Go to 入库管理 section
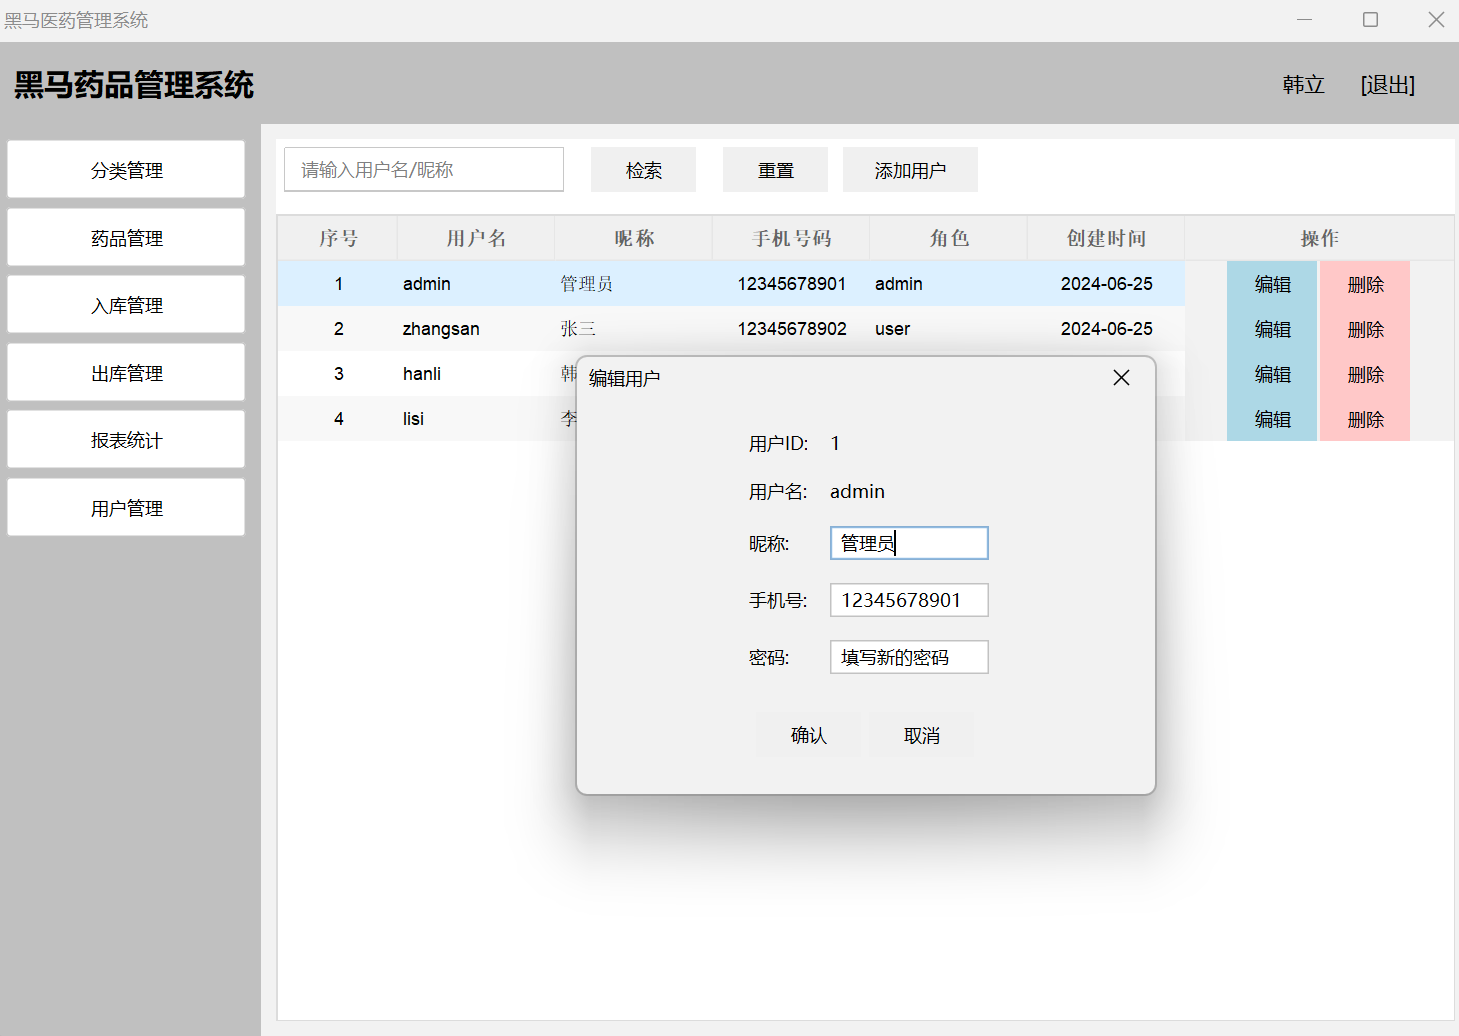Viewport: 1459px width, 1036px height. click(x=126, y=305)
